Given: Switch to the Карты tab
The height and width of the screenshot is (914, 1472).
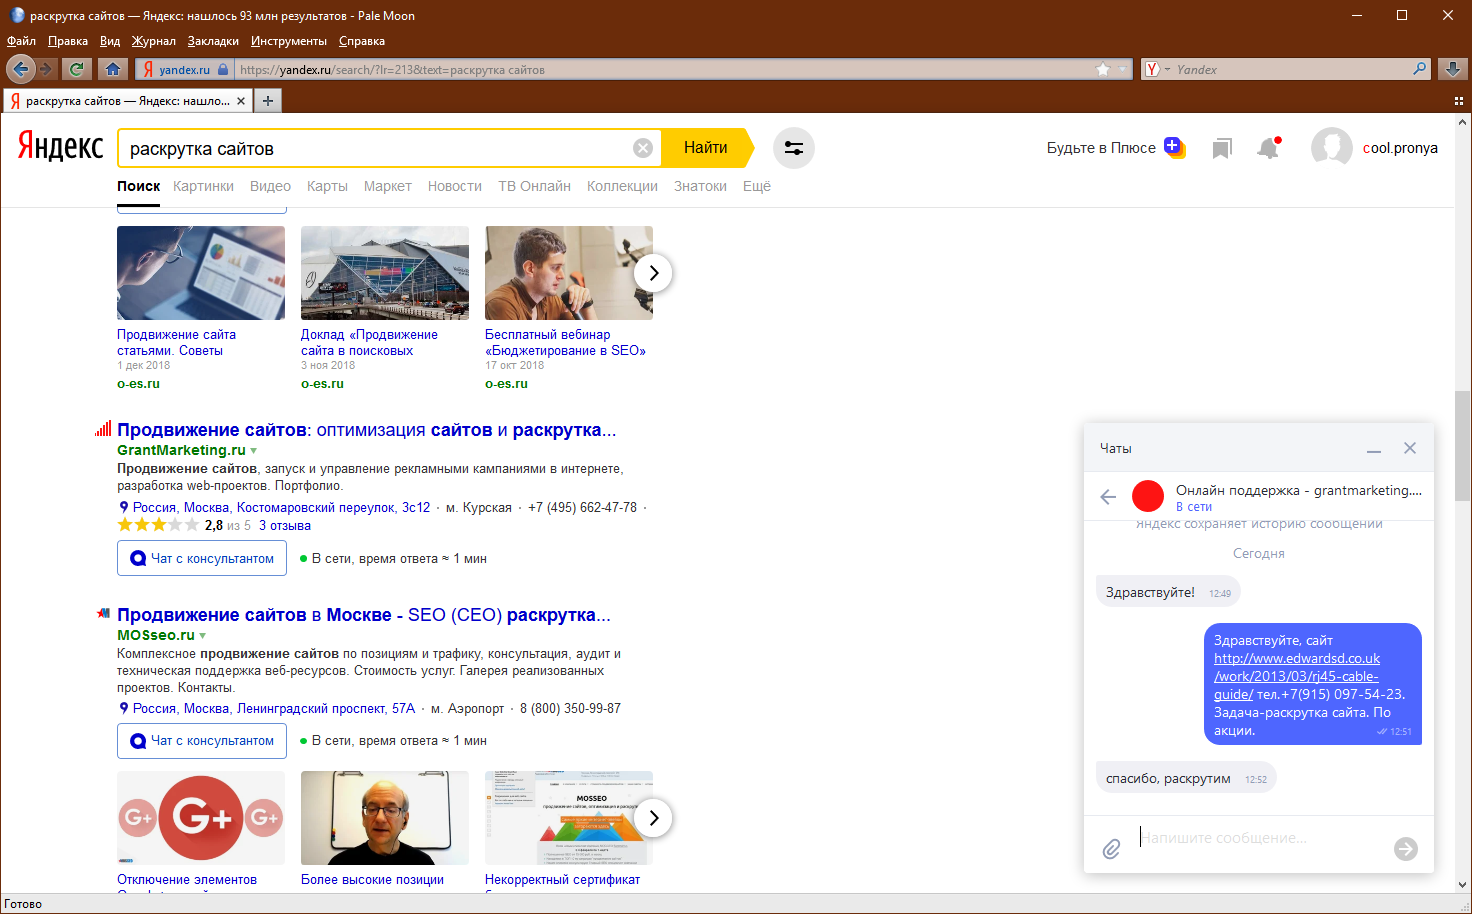Looking at the screenshot, I should pyautogui.click(x=327, y=186).
